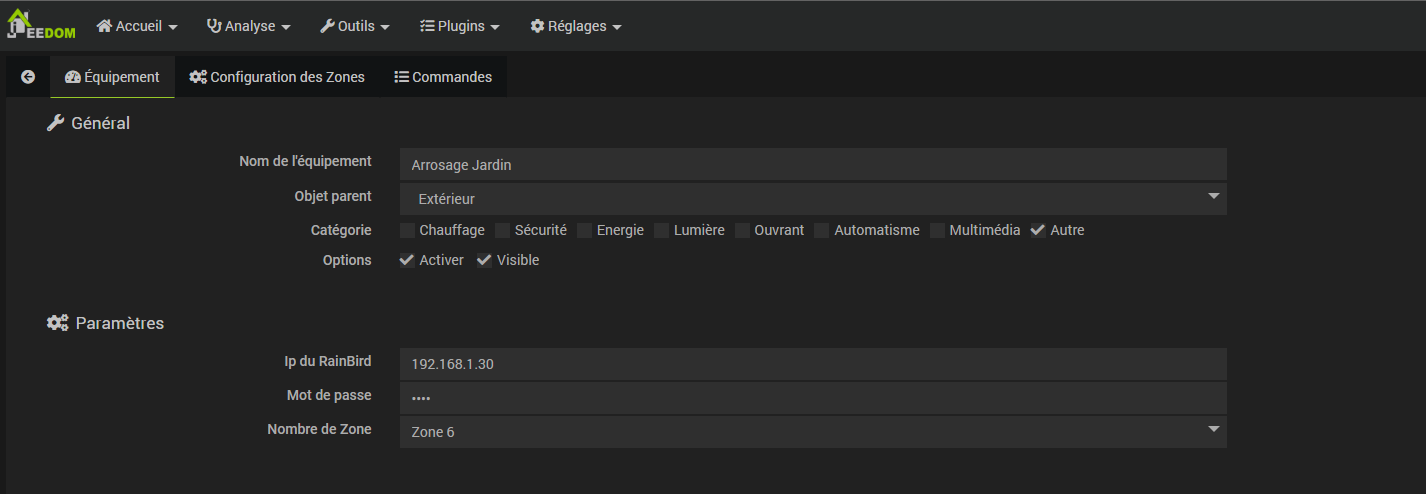Click the gear icon beside Réglages
The width and height of the screenshot is (1426, 494).
537,26
